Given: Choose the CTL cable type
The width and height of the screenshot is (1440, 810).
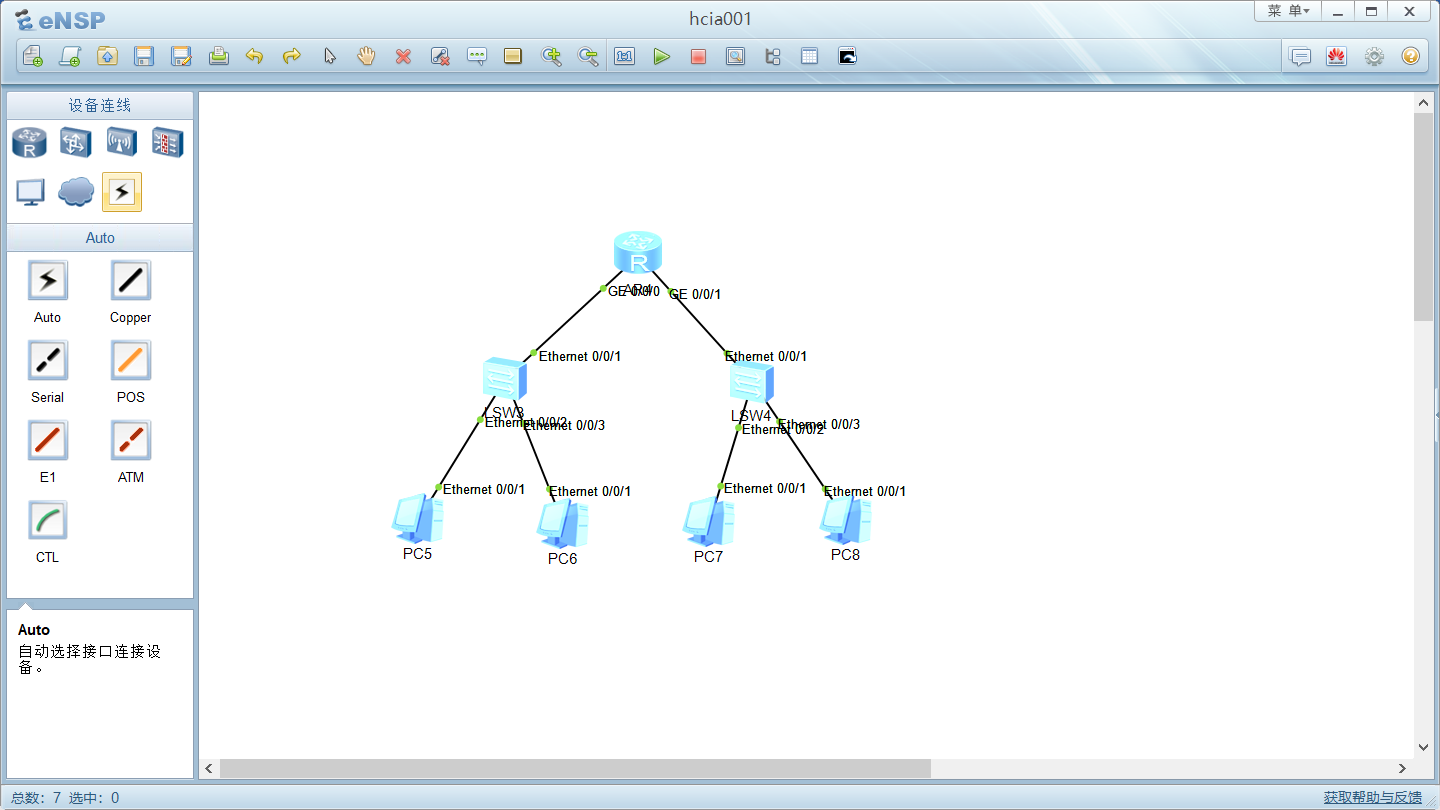Looking at the screenshot, I should [x=47, y=521].
